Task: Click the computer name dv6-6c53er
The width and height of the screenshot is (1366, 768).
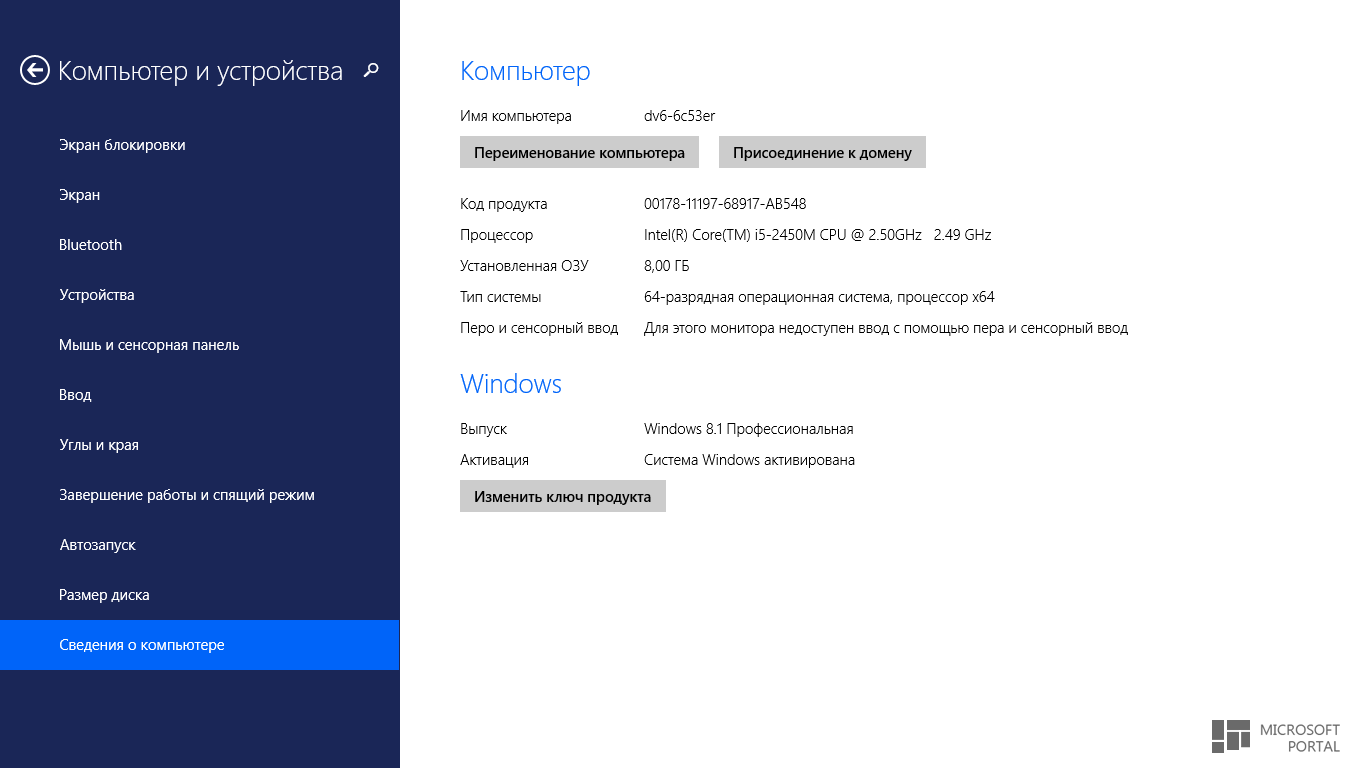Action: [x=680, y=116]
